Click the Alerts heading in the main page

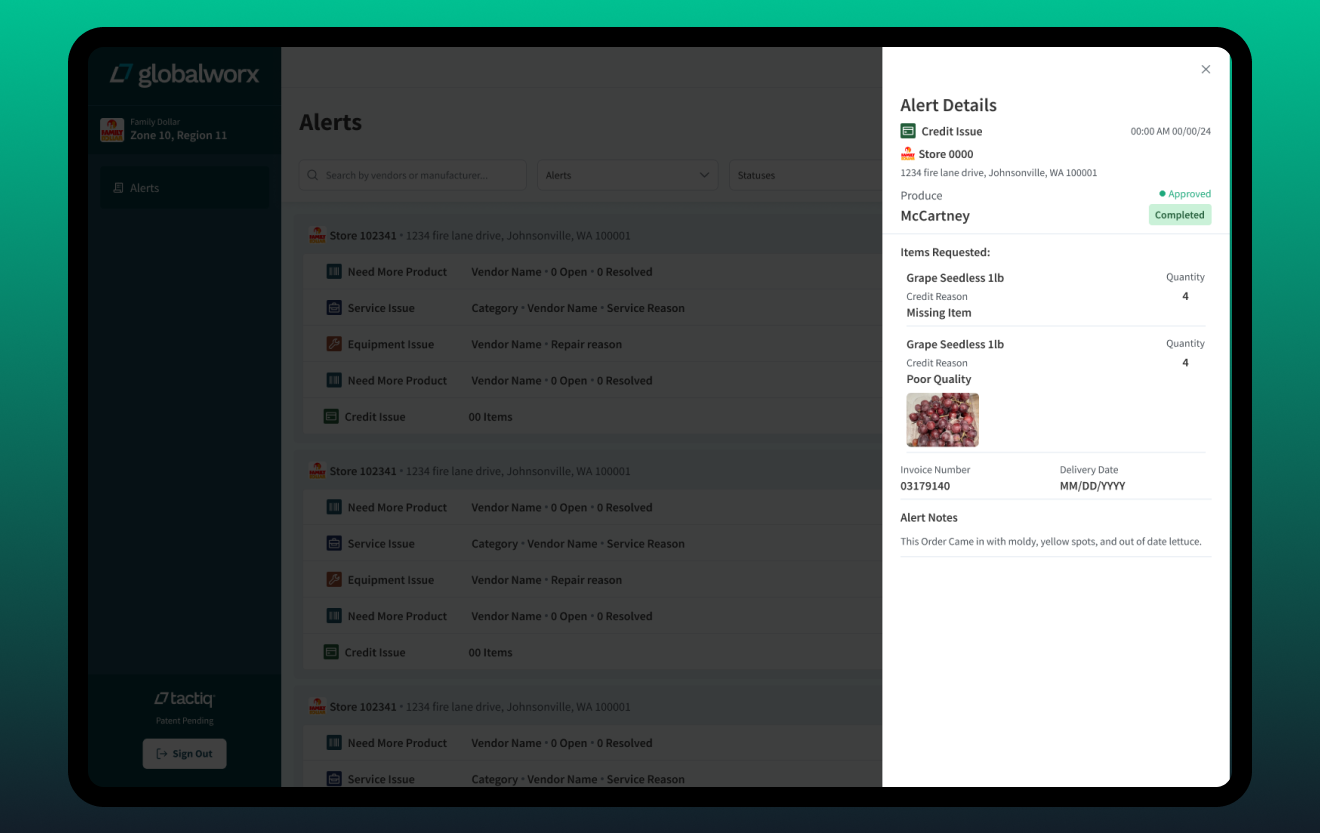tap(330, 122)
